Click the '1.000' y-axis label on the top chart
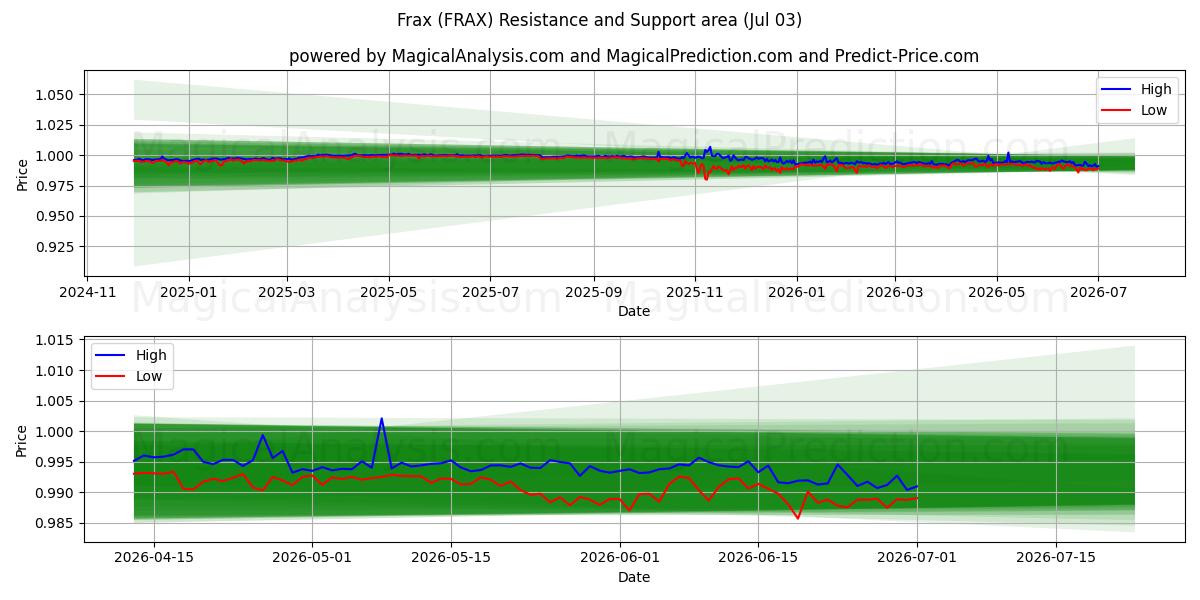 57,156
